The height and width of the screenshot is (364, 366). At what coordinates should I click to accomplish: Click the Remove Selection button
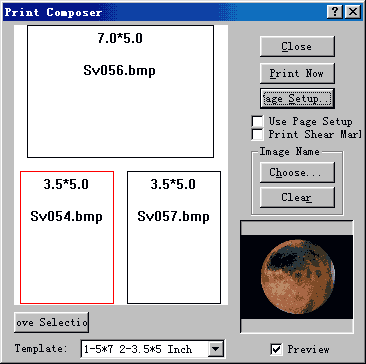[x=51, y=322]
